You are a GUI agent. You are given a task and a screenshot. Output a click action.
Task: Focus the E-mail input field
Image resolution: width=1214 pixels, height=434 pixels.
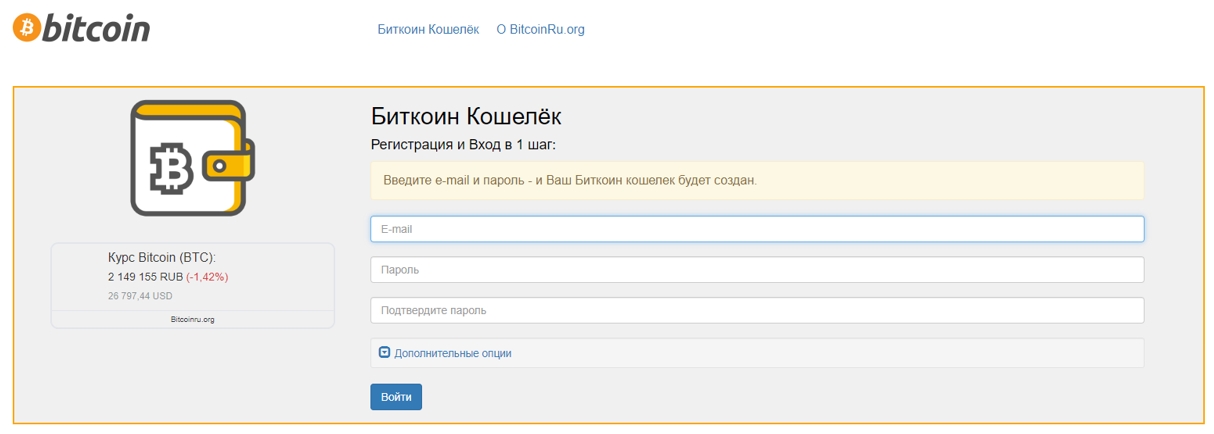(x=757, y=229)
